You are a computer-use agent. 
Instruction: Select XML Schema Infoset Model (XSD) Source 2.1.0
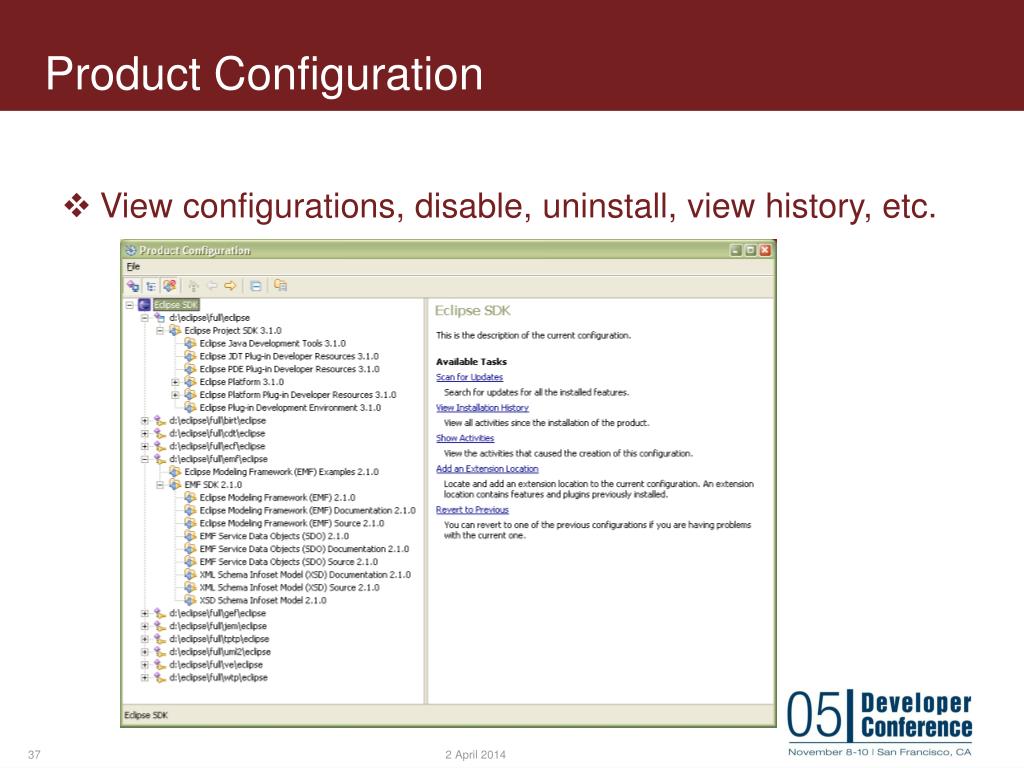coord(289,588)
